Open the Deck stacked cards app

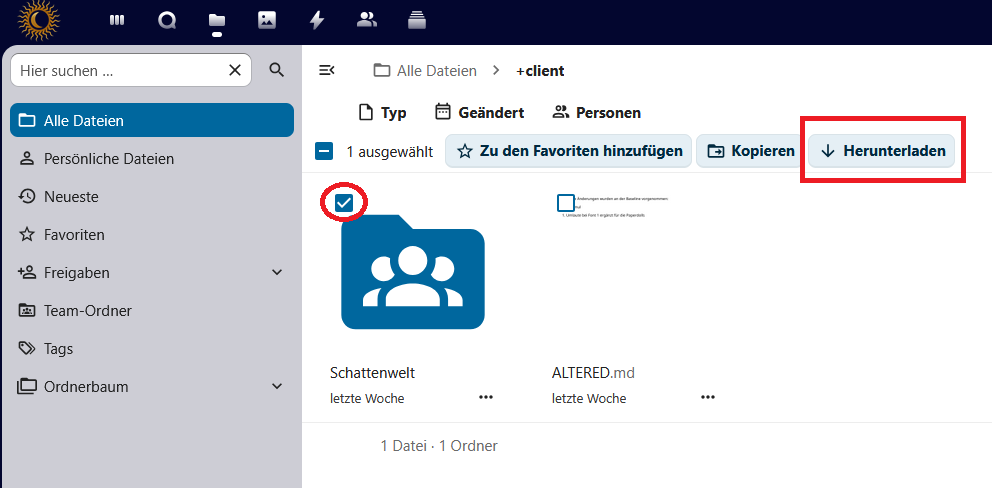[x=417, y=19]
